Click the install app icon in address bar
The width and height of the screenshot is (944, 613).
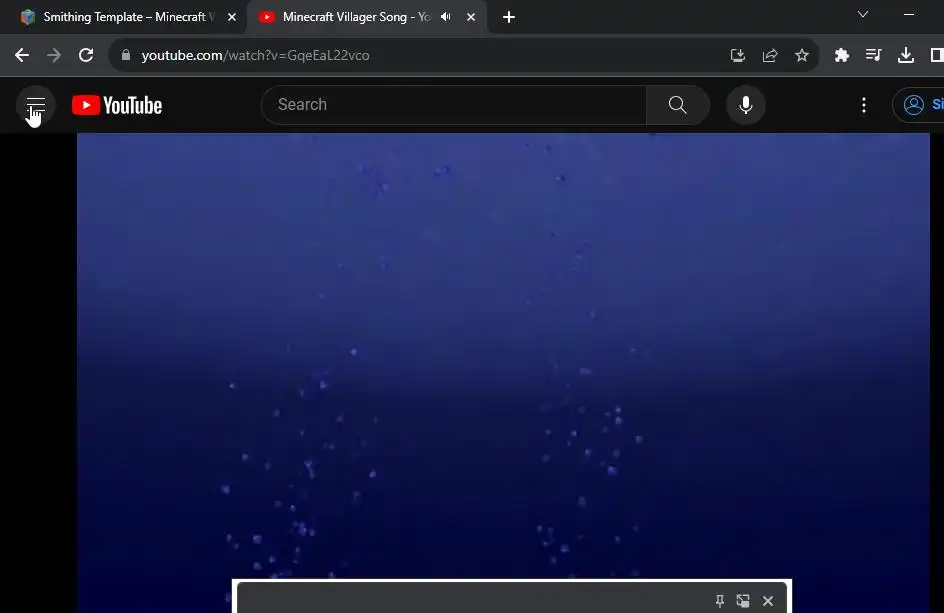click(738, 55)
